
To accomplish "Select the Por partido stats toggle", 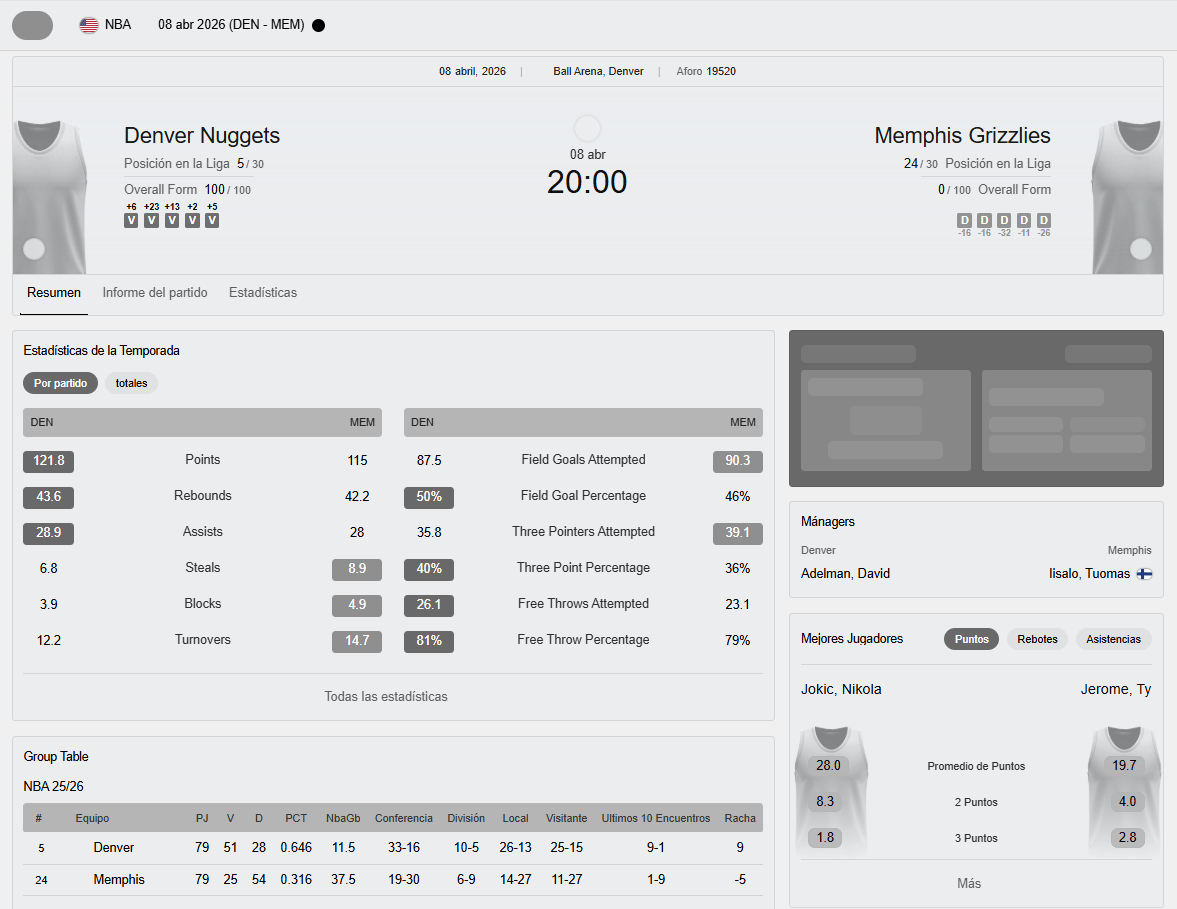I will tap(60, 383).
